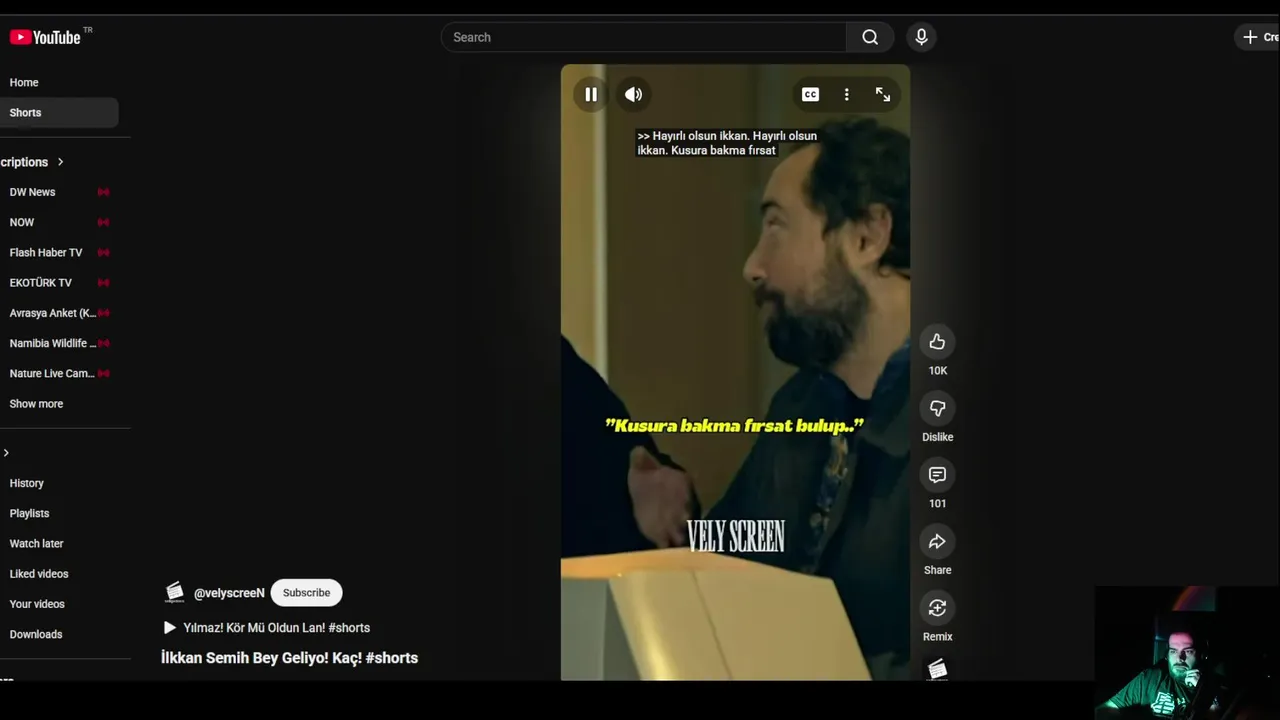This screenshot has height=720, width=1280.
Task: Click the search magnifier button
Action: point(870,37)
